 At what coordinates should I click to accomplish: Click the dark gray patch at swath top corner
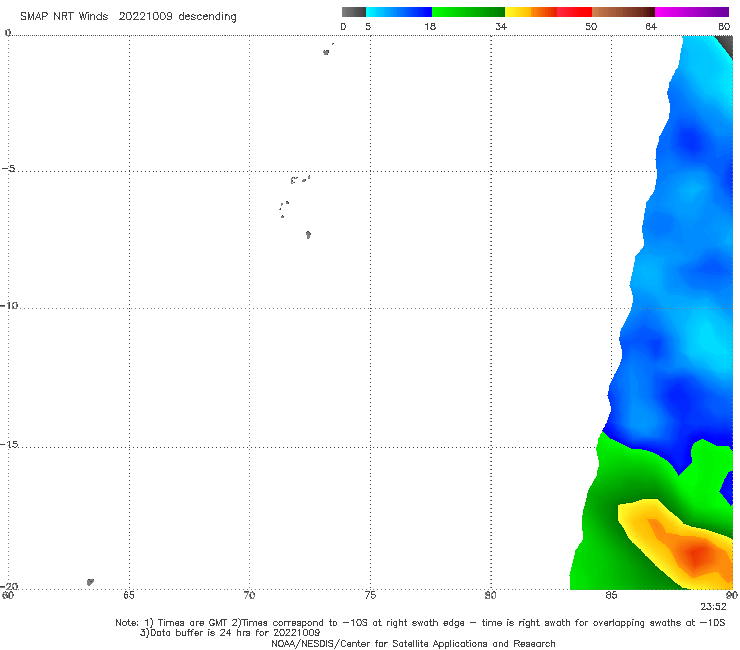[x=726, y=45]
